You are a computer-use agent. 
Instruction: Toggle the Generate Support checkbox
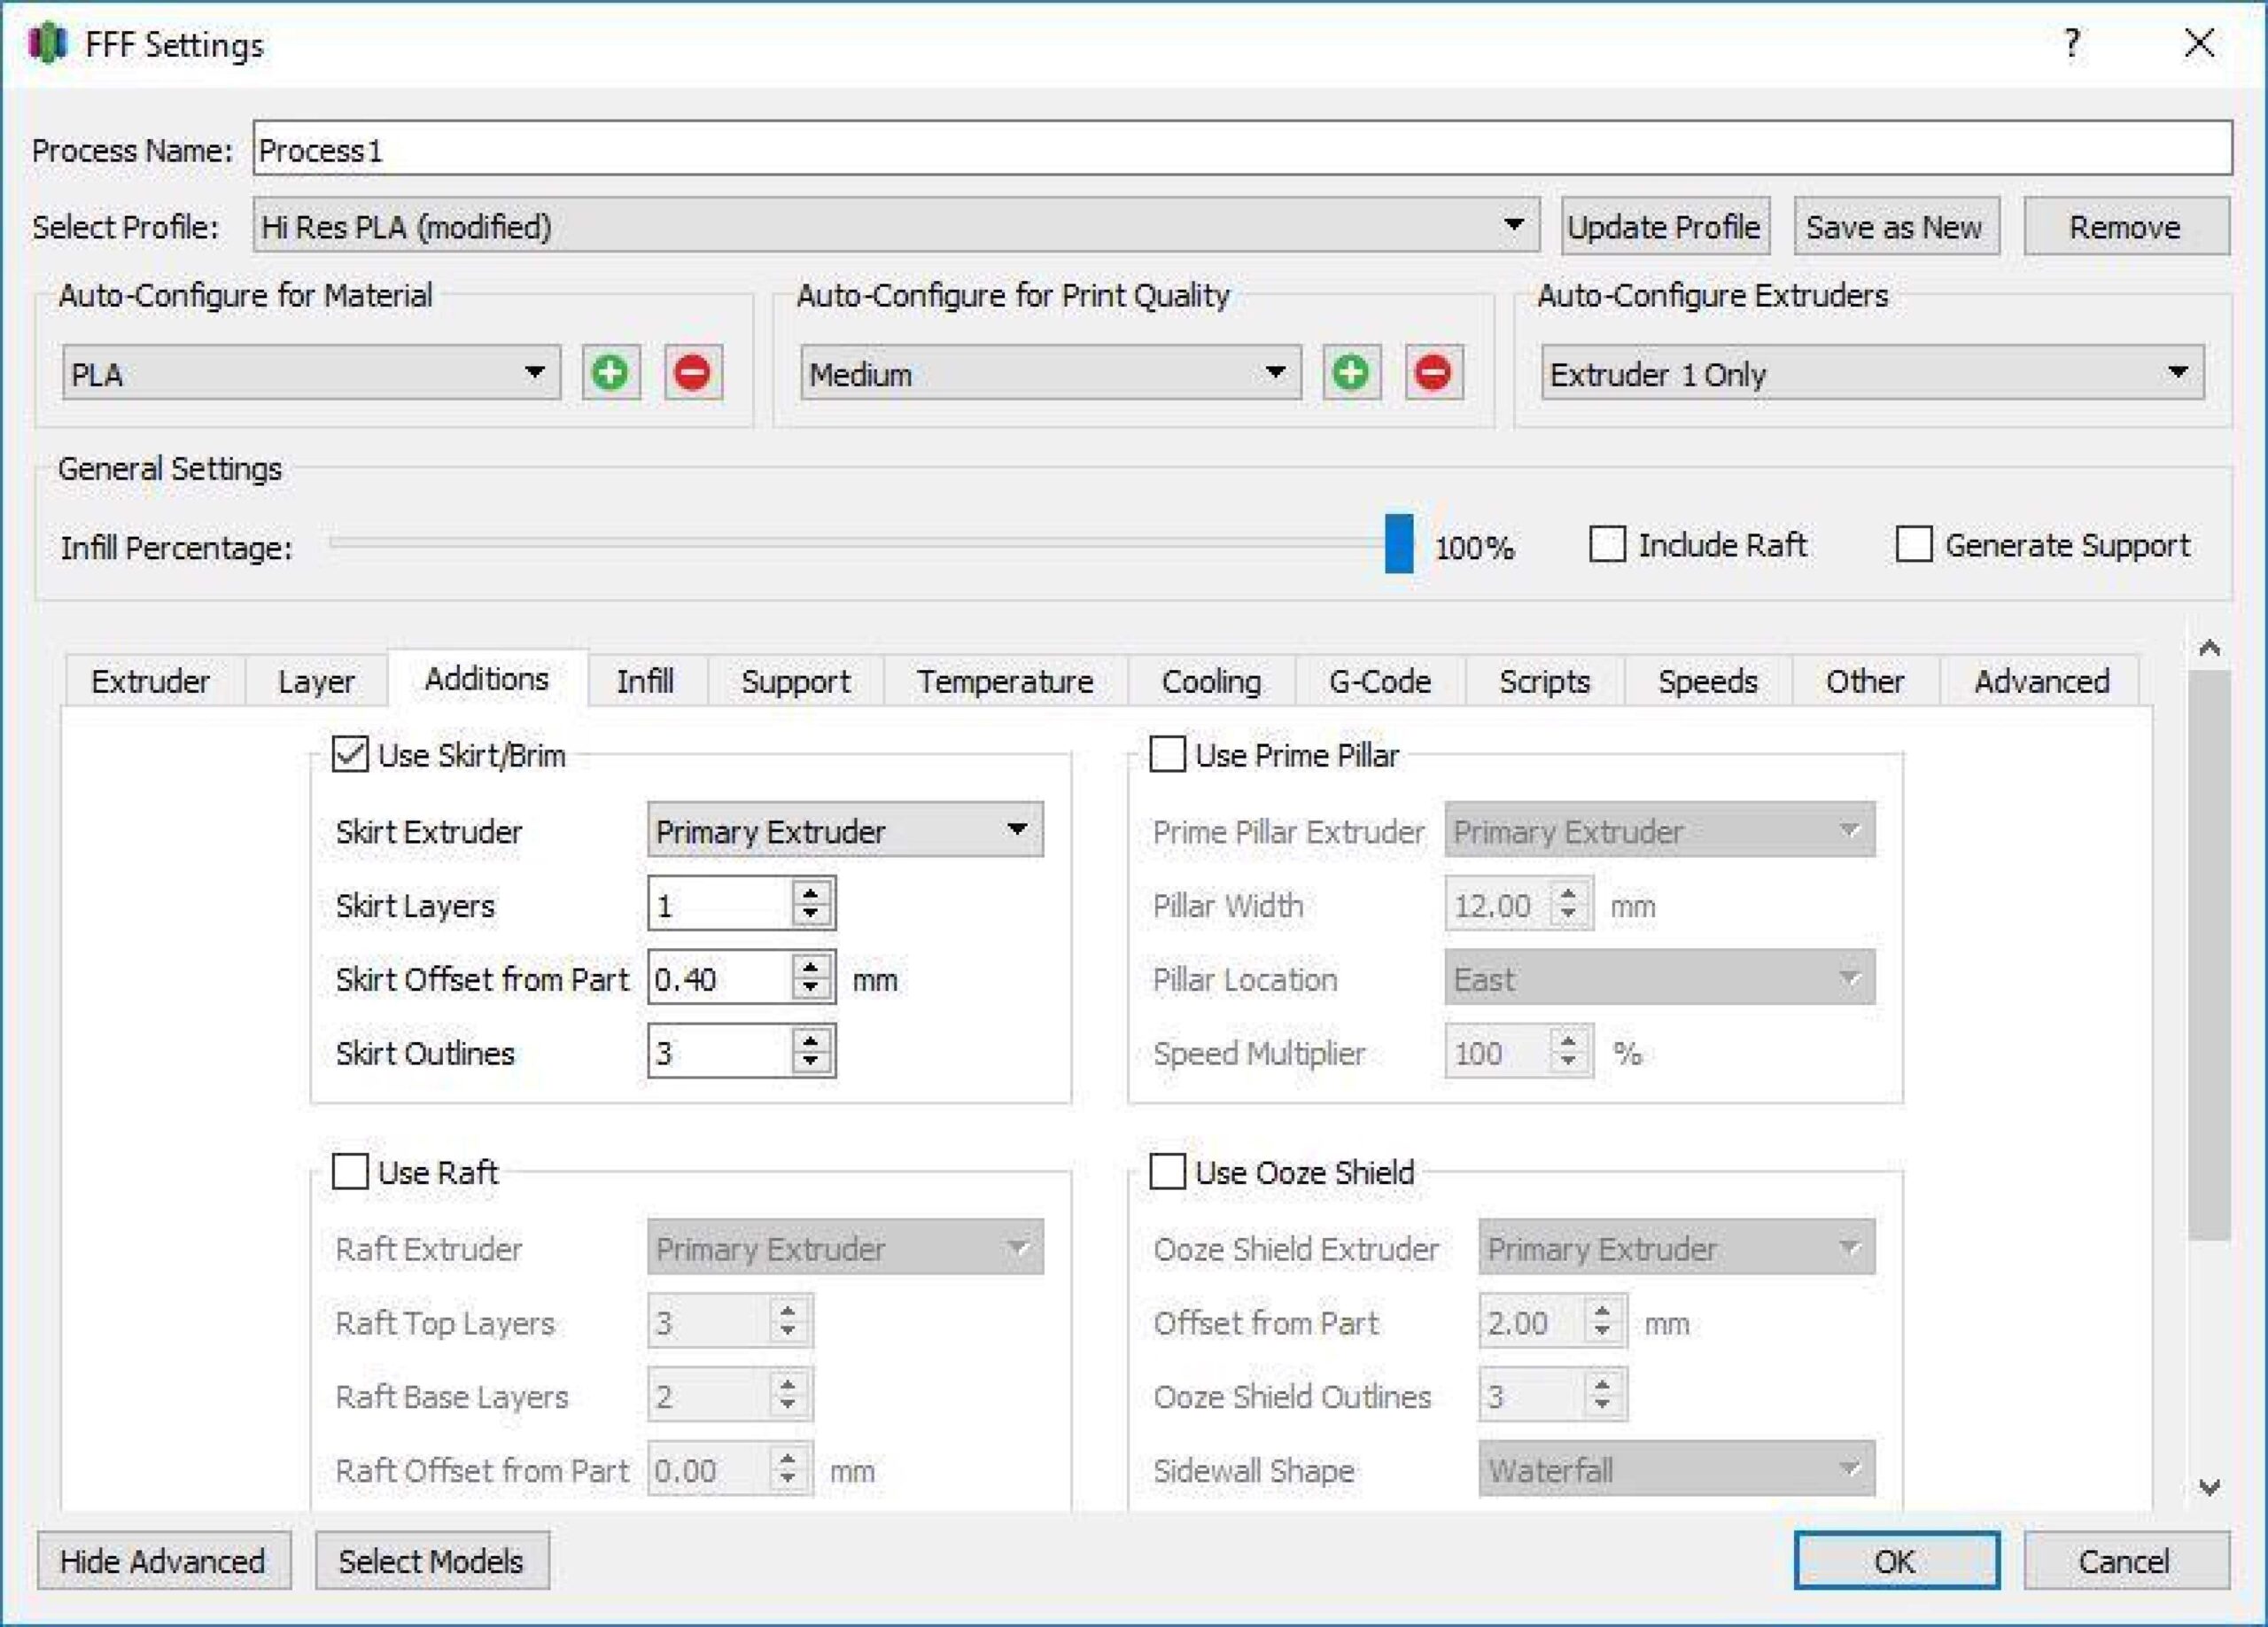tap(1913, 545)
